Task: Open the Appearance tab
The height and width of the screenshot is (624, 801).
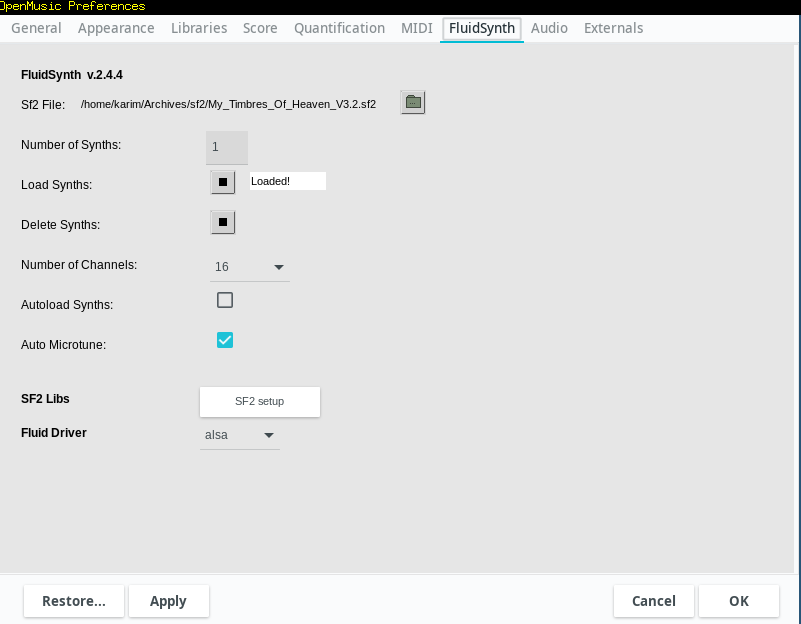Action: [116, 28]
